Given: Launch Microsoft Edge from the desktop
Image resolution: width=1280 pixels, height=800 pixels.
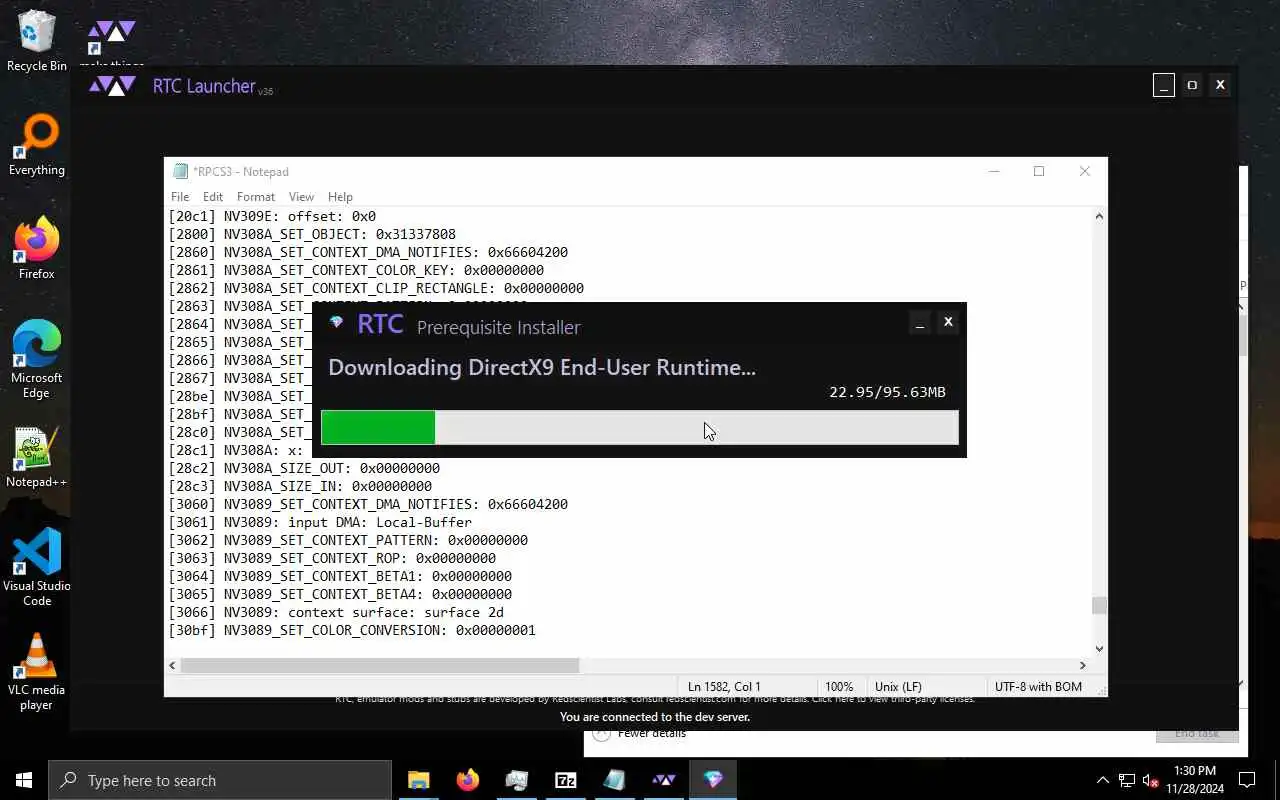Looking at the screenshot, I should (x=37, y=360).
